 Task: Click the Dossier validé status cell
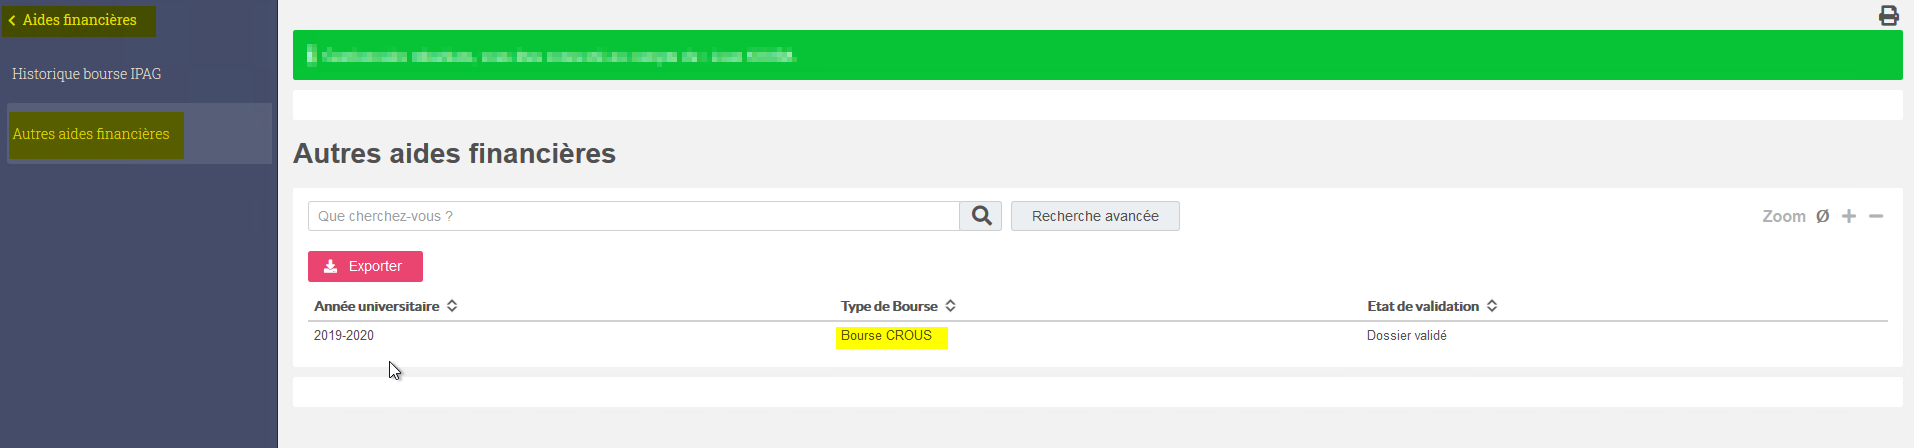pyautogui.click(x=1406, y=336)
